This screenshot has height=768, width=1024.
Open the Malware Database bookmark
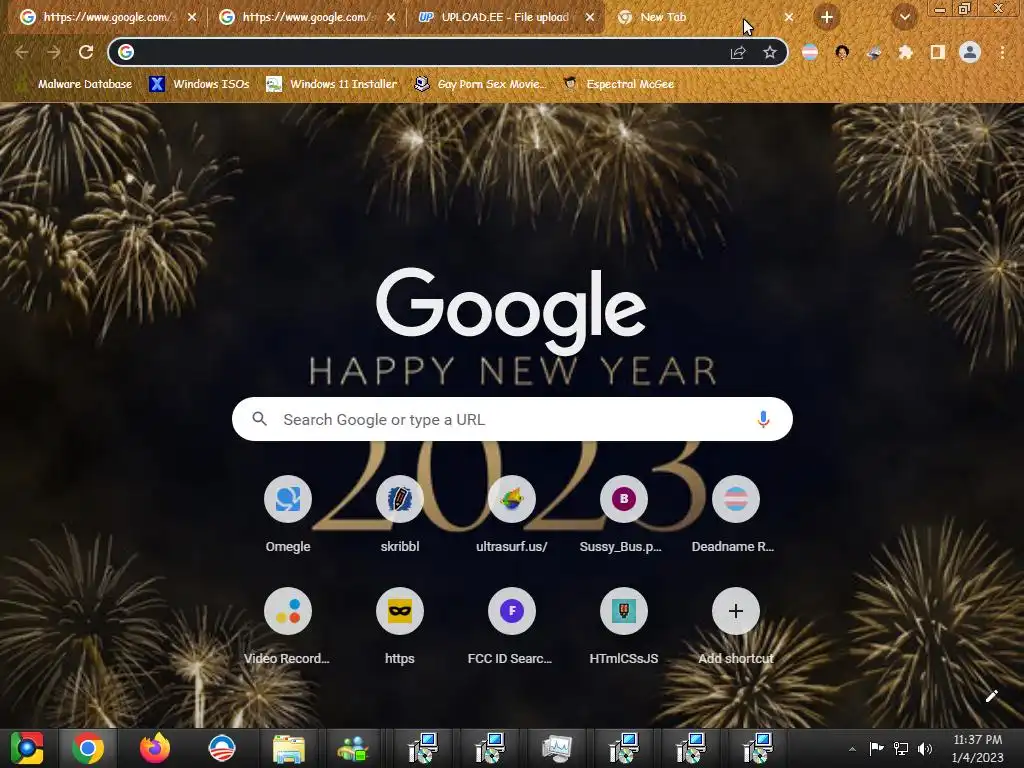75,84
